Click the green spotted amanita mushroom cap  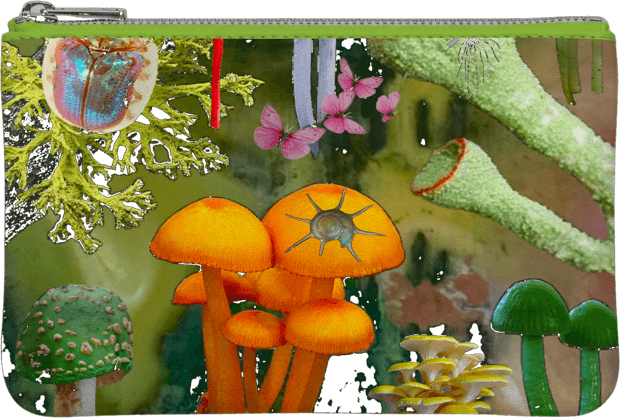74,333
